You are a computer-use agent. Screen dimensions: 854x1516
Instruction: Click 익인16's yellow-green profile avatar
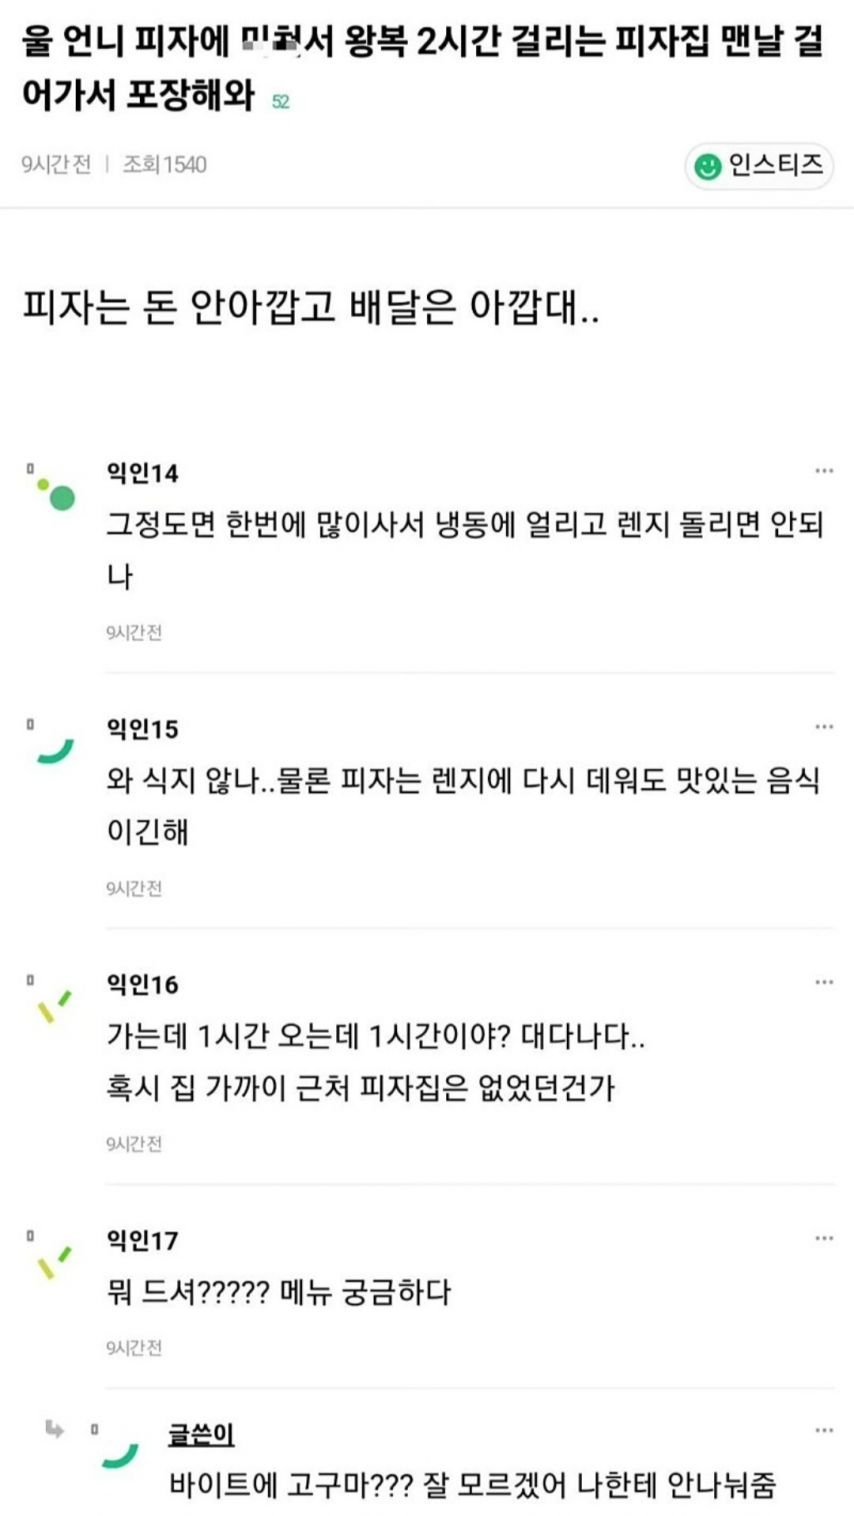point(54,1006)
